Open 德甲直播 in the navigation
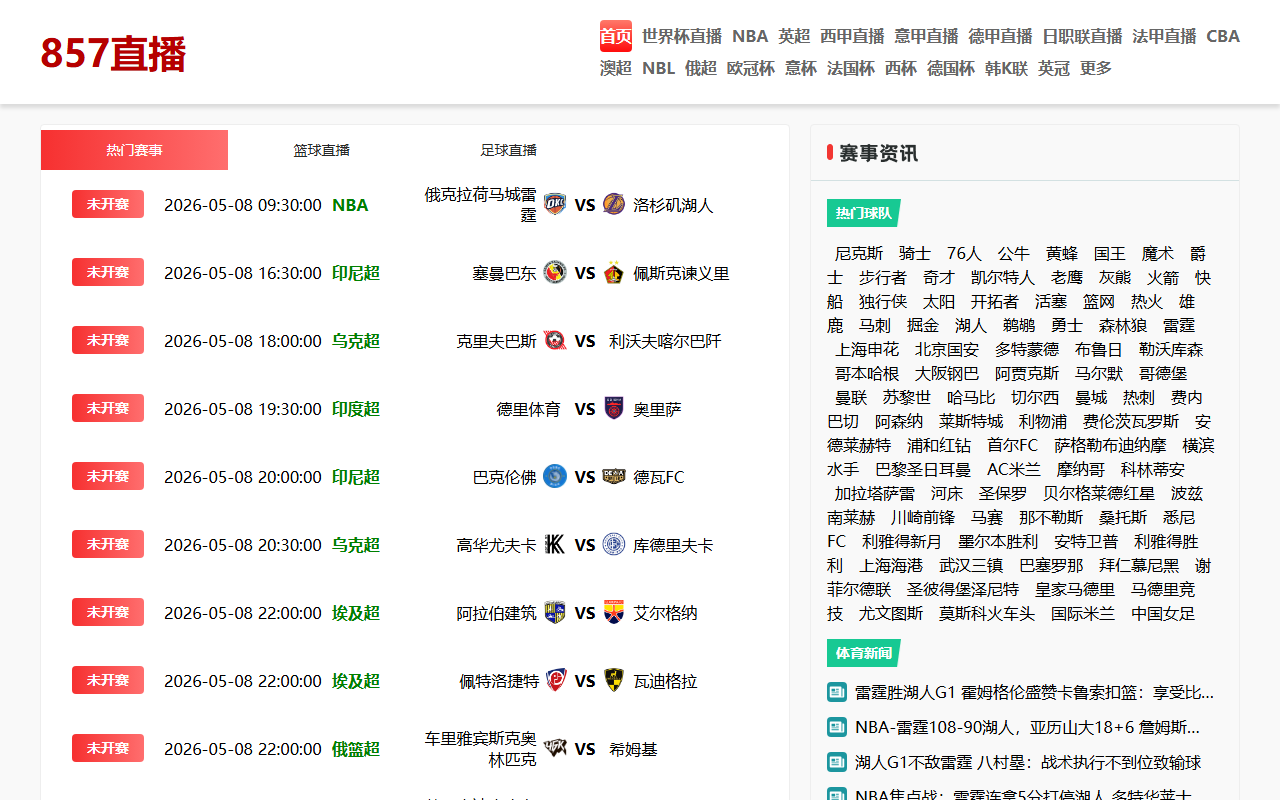The height and width of the screenshot is (800, 1280). [x=1000, y=36]
